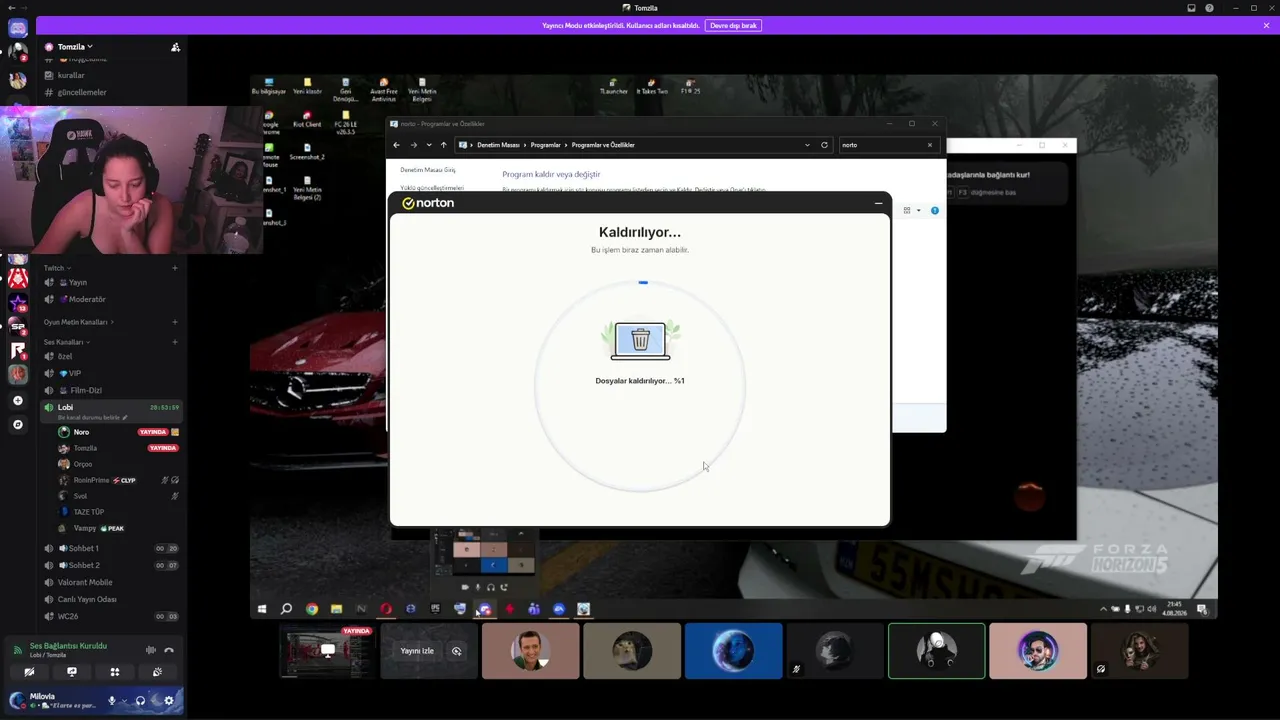The width and height of the screenshot is (1280, 720).
Task: Join the özel voice channel
Action: point(110,356)
